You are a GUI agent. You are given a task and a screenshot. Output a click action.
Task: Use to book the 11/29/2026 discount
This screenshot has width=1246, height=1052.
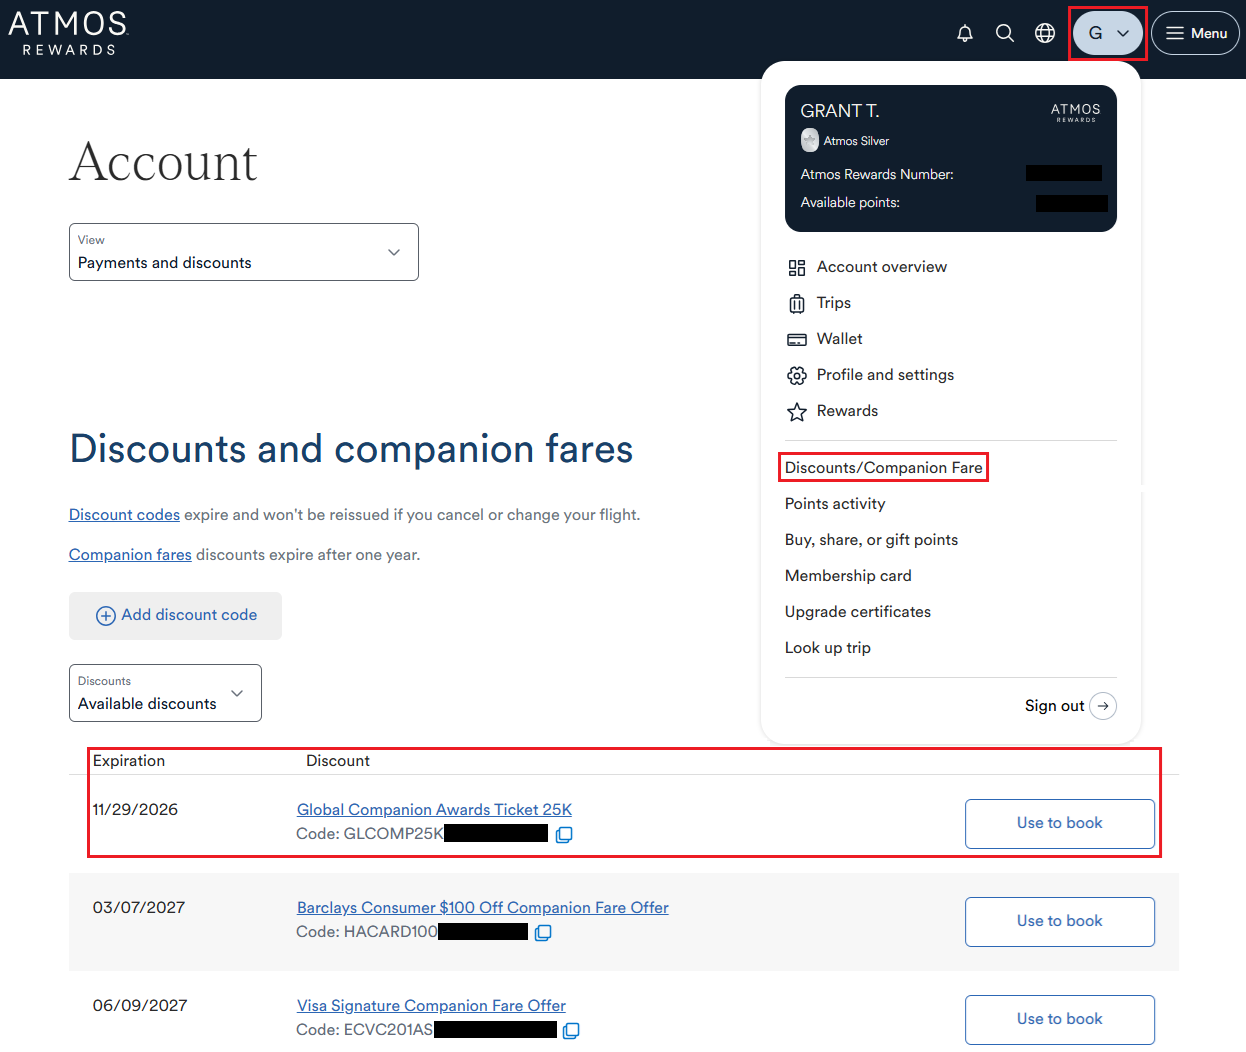[x=1060, y=824]
